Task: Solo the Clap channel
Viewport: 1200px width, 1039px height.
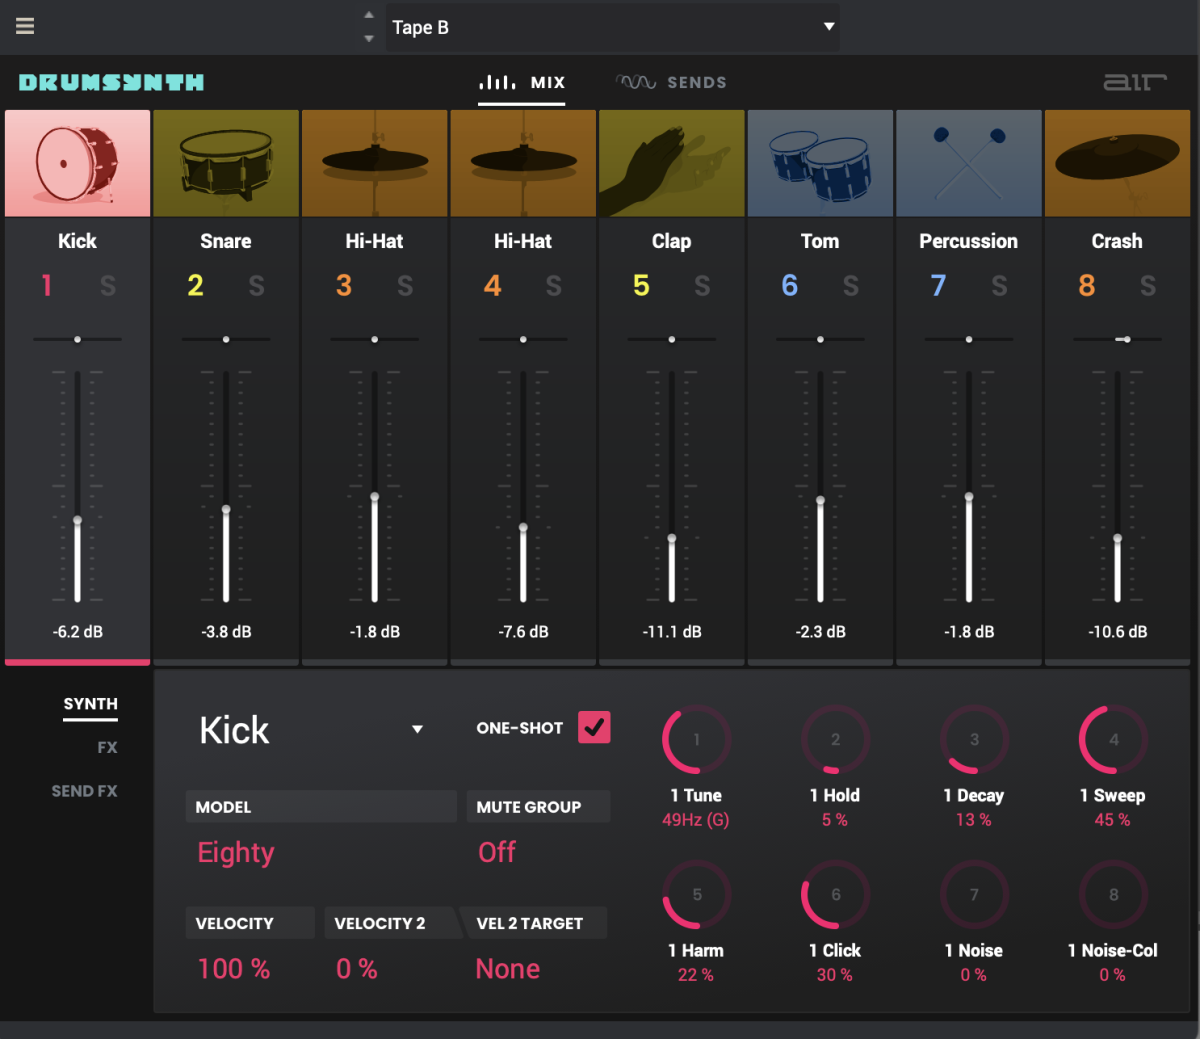Action: click(702, 286)
